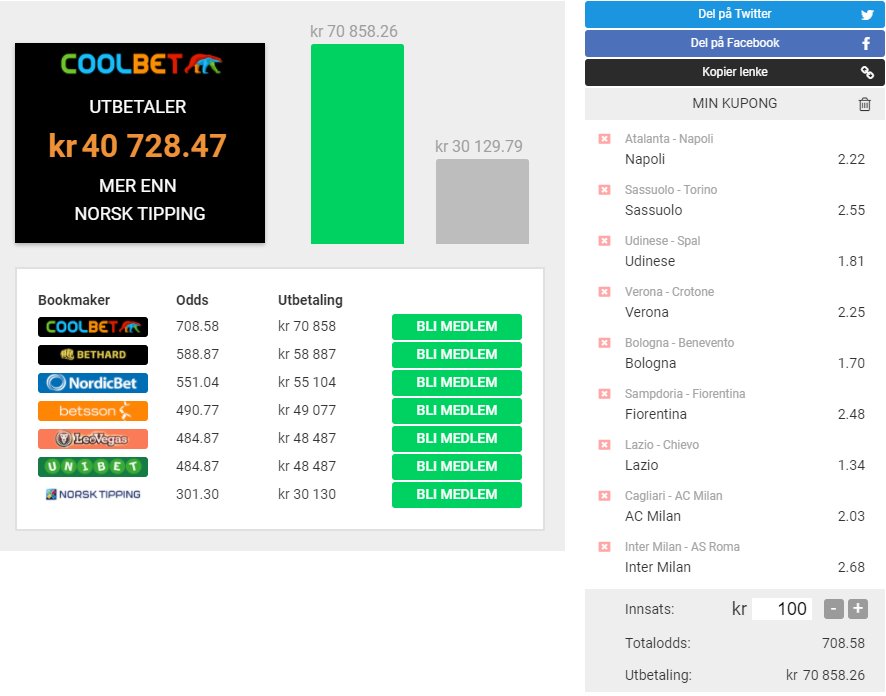
Task: Remove Cagliari - AC Milan selection from coupon
Action: [604, 495]
